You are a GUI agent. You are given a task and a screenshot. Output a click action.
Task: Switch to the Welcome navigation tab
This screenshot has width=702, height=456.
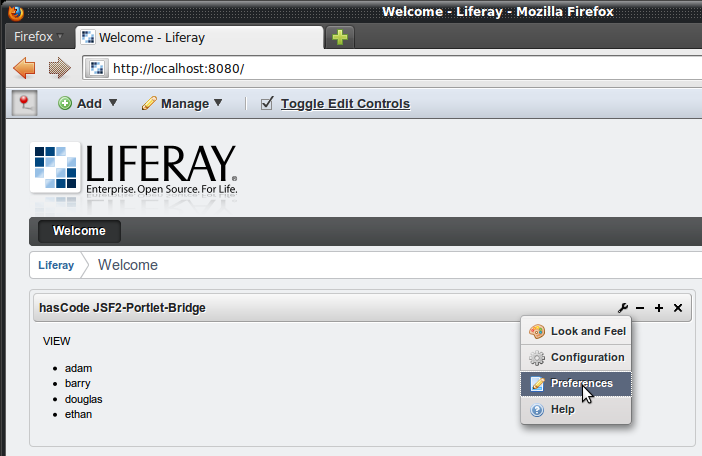(79, 231)
